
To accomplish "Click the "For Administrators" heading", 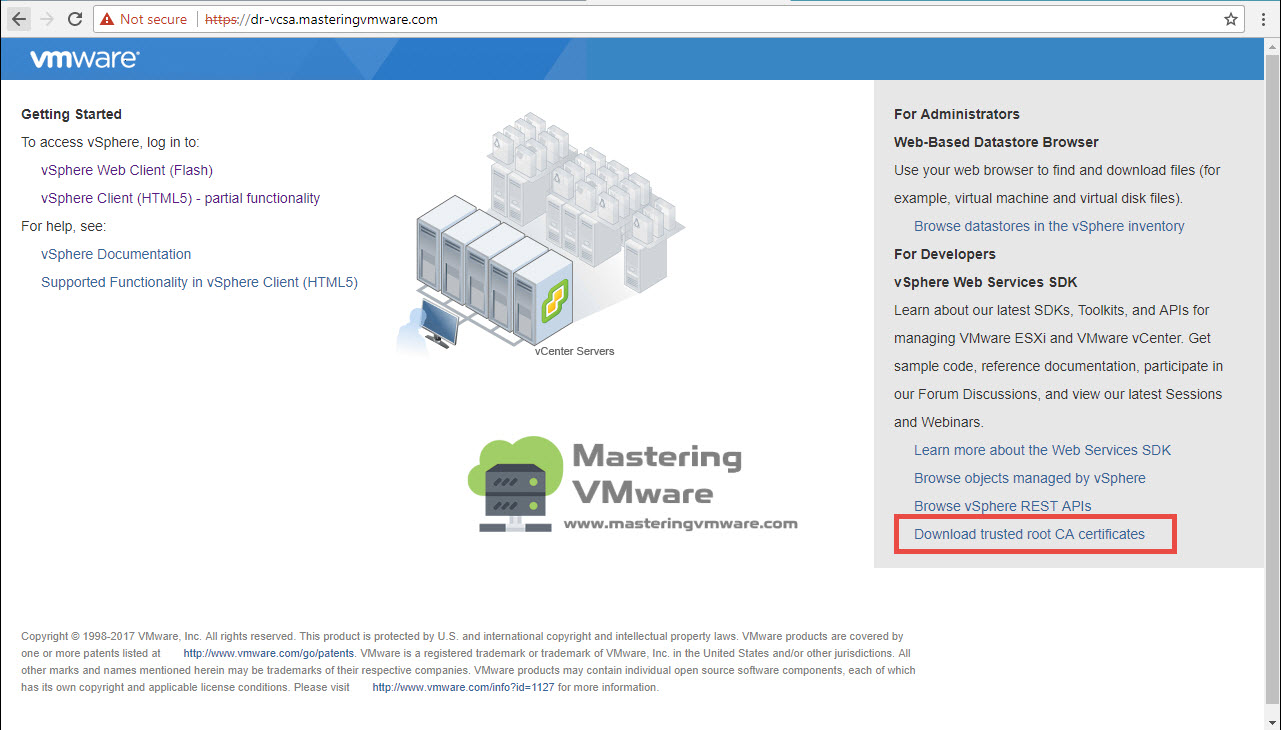I will (957, 114).
